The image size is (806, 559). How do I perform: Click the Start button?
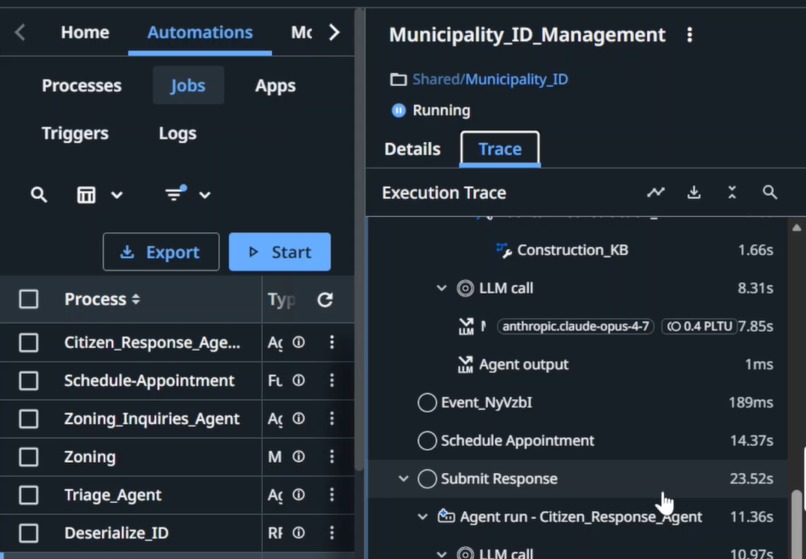pos(280,252)
